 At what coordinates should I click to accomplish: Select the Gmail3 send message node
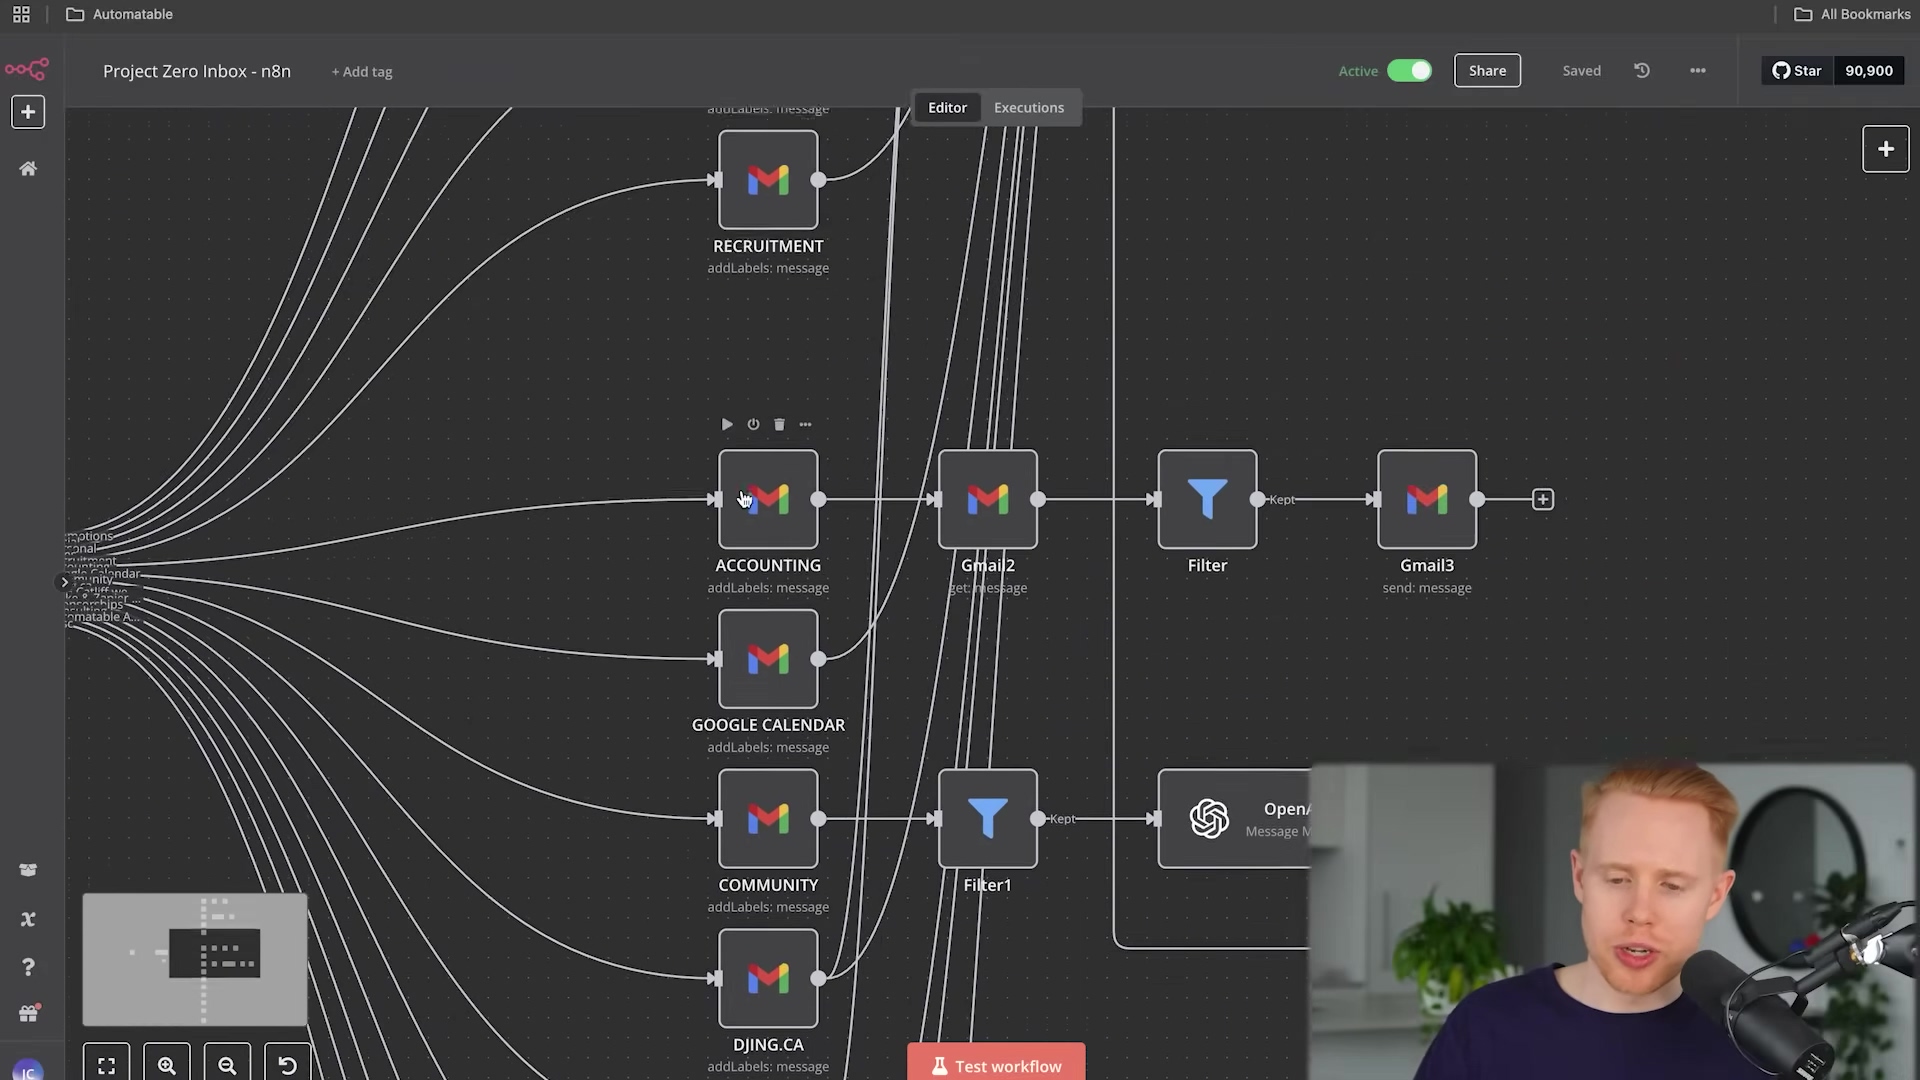pos(1427,499)
